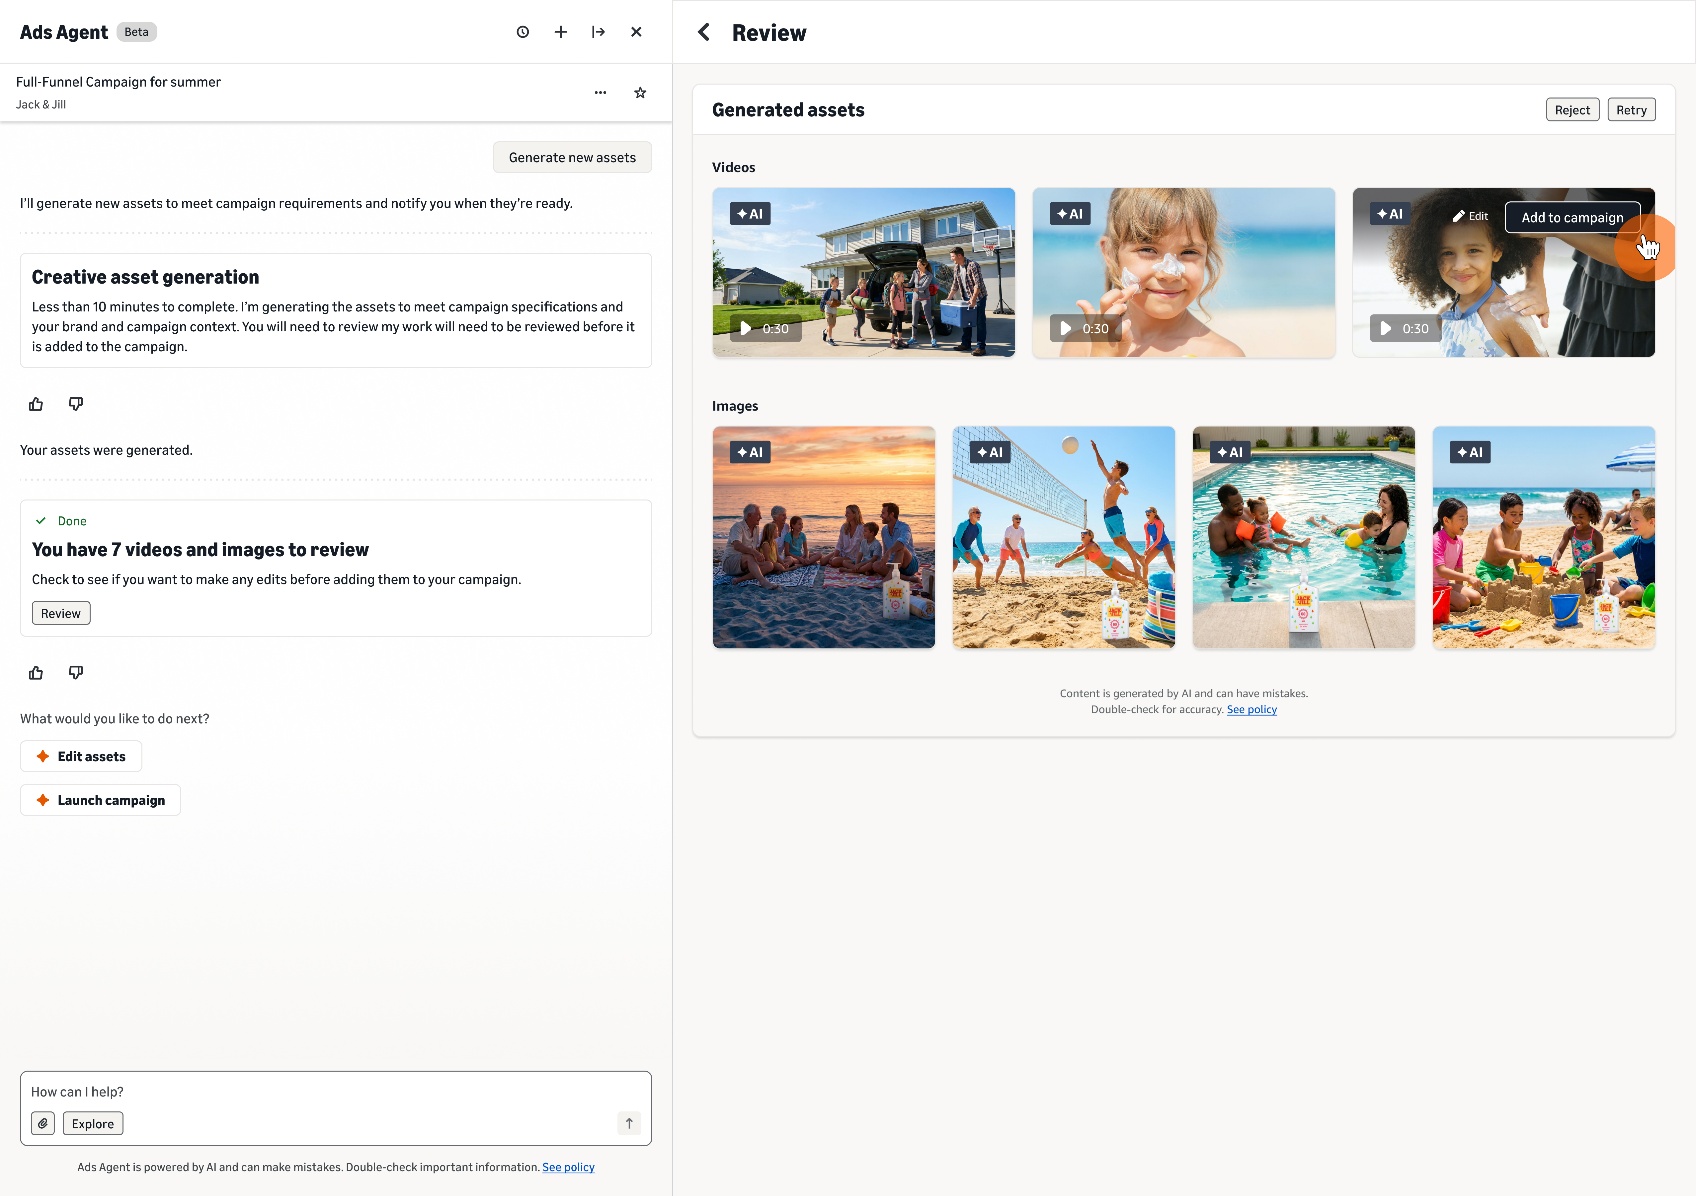Retry generating assets
This screenshot has height=1196, width=1696.
1631,110
